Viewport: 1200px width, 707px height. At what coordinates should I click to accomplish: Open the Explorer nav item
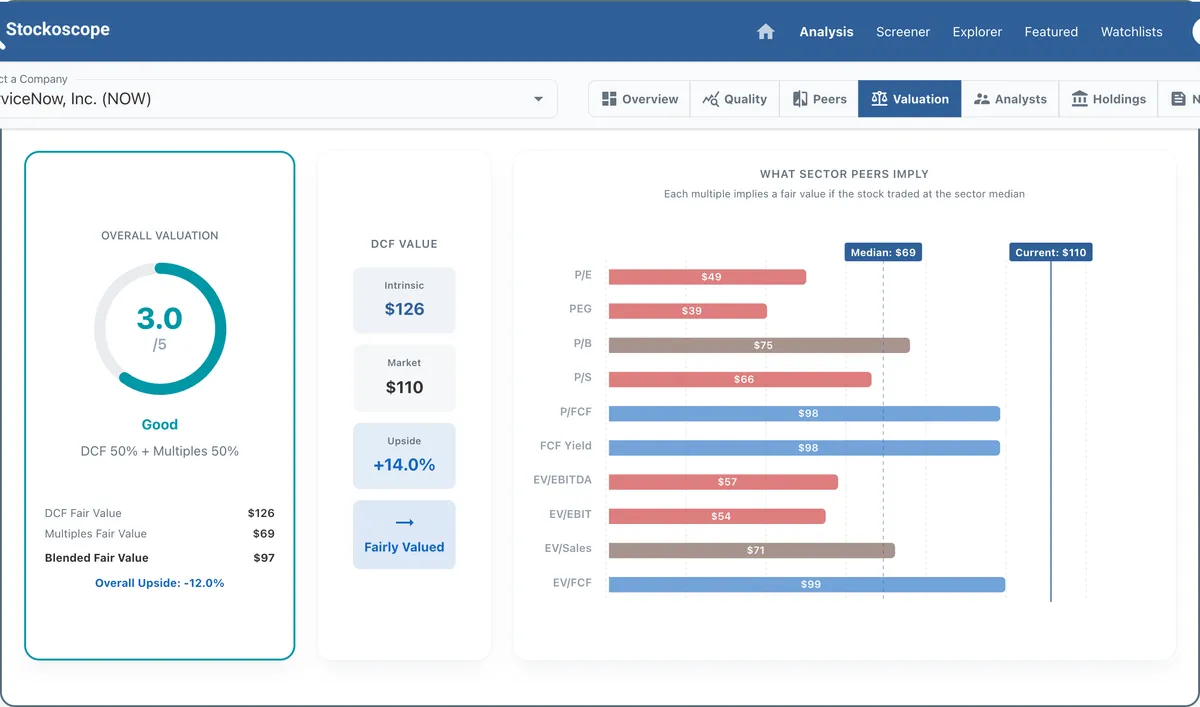click(x=977, y=32)
